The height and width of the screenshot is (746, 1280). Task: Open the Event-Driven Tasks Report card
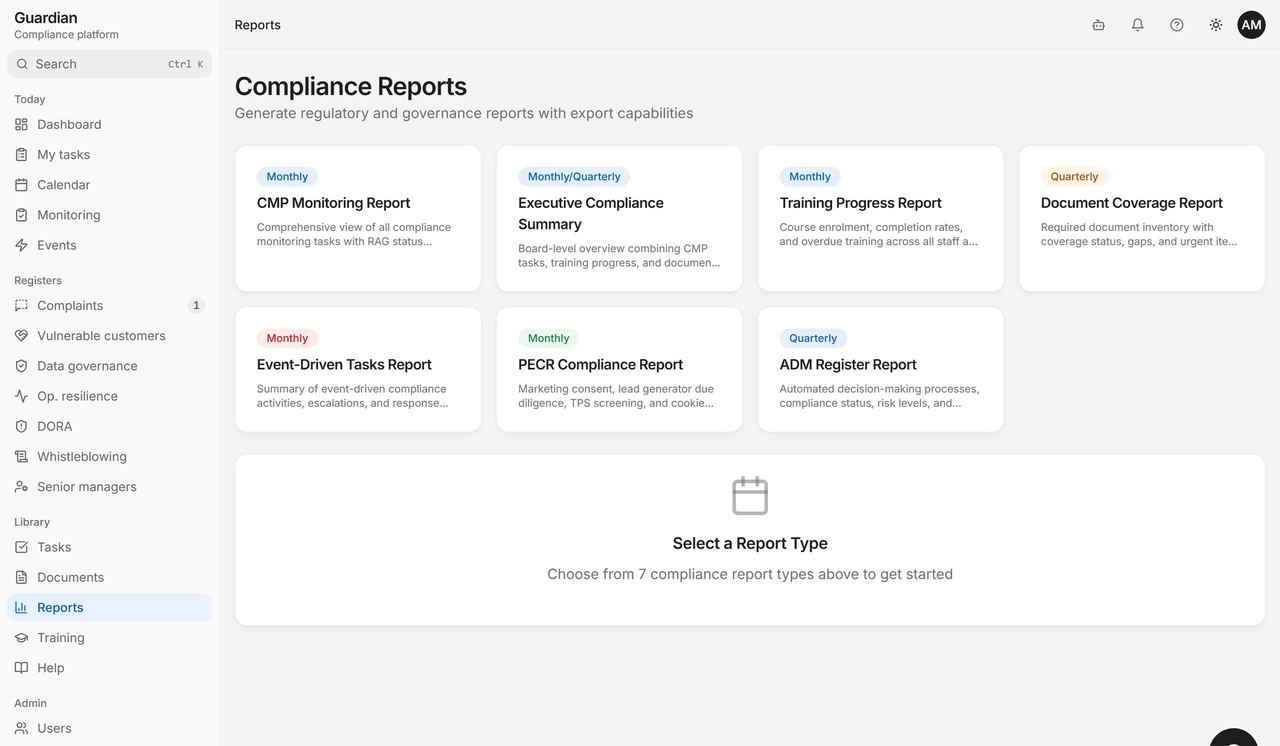pyautogui.click(x=358, y=369)
